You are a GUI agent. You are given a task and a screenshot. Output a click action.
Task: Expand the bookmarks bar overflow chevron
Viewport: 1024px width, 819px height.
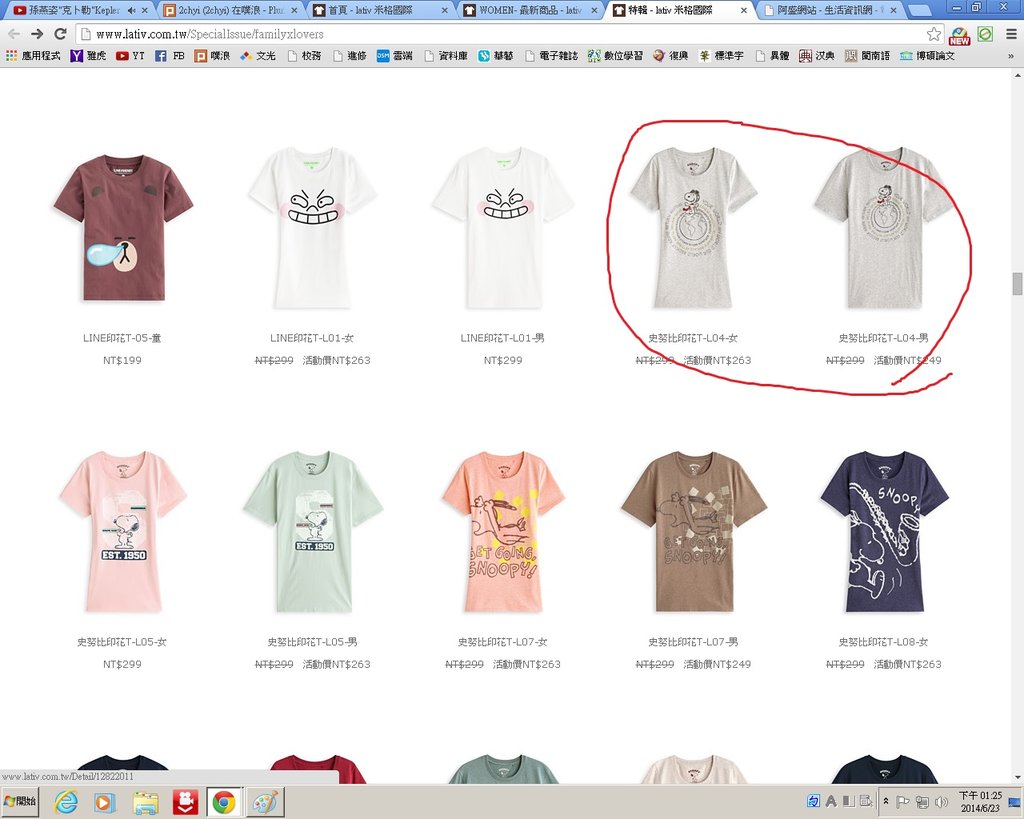point(1010,56)
